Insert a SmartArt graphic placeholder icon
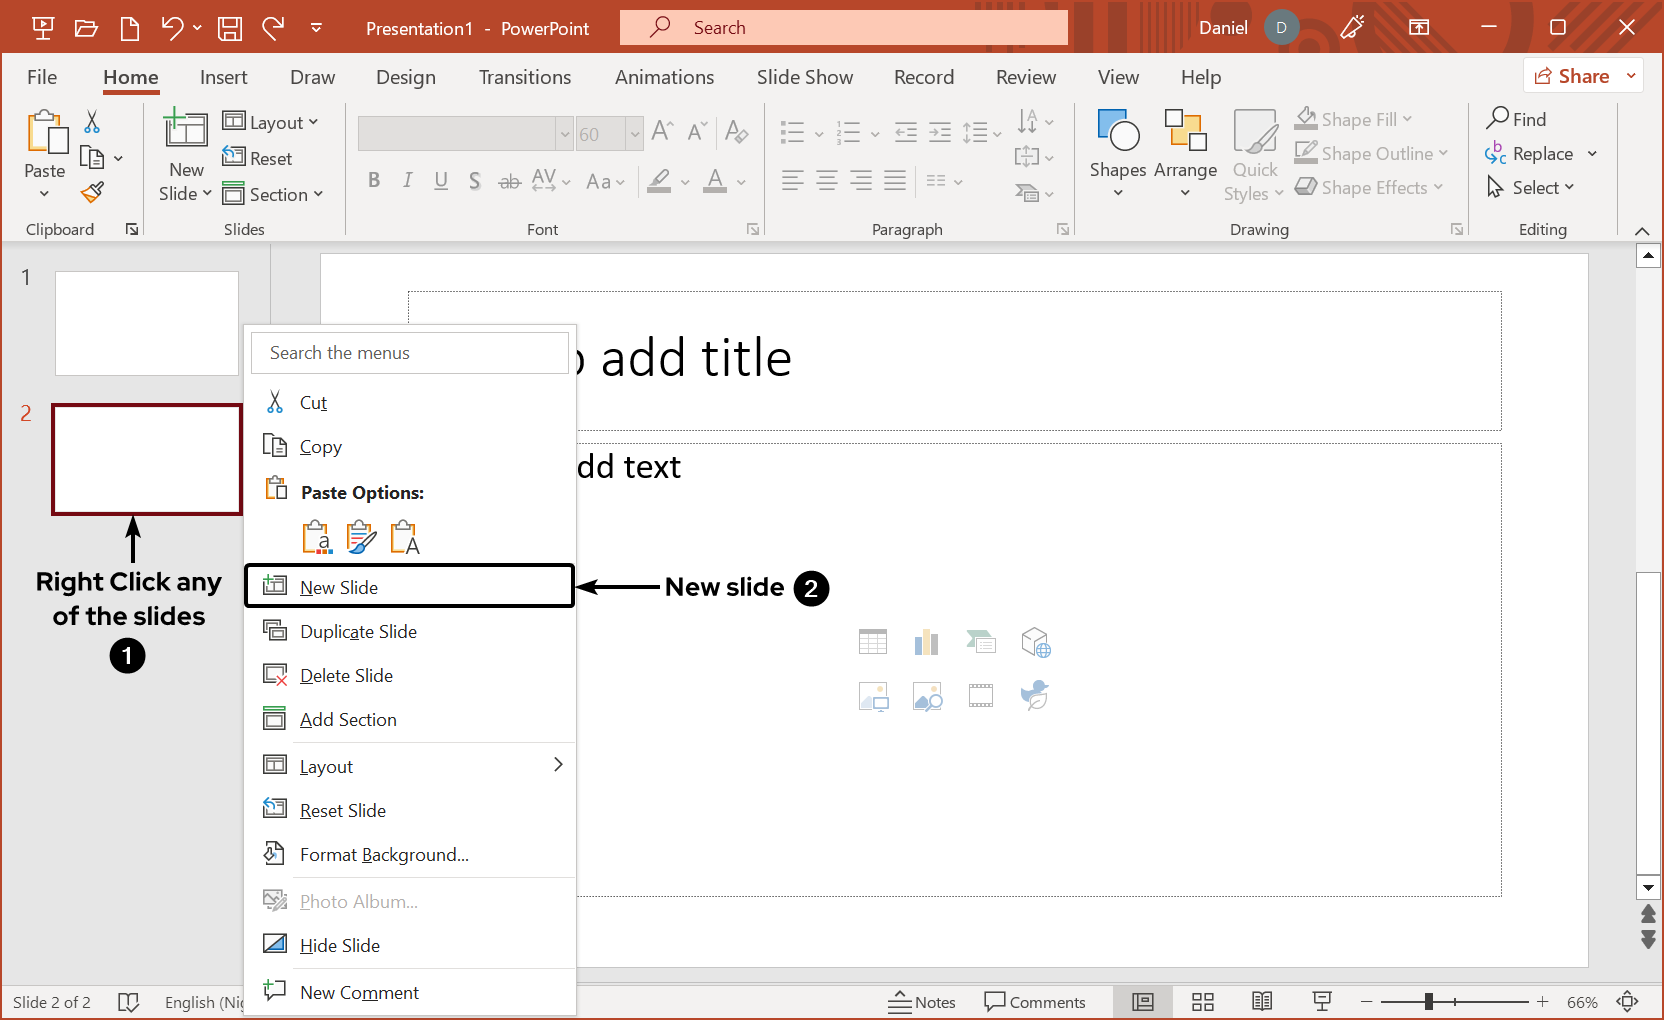 tap(981, 641)
